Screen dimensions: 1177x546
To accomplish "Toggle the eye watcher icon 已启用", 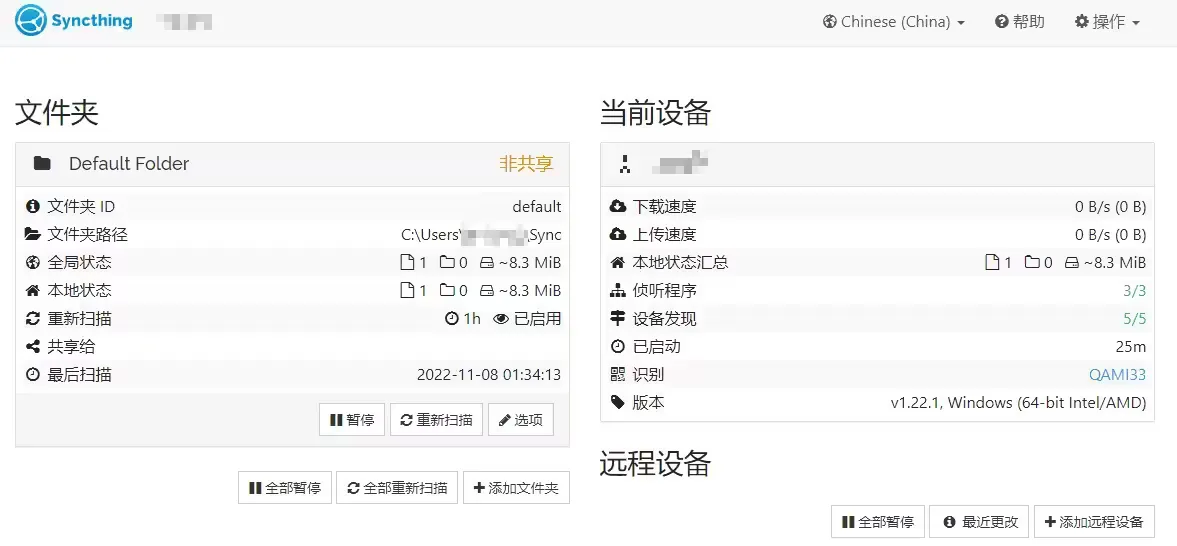I will 501,319.
